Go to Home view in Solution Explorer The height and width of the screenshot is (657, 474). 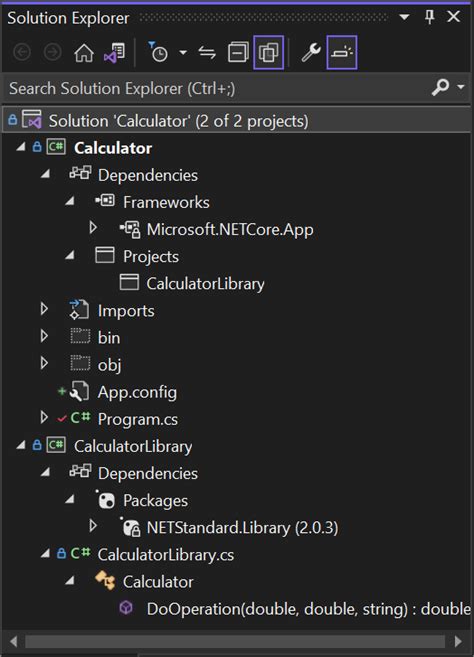84,53
